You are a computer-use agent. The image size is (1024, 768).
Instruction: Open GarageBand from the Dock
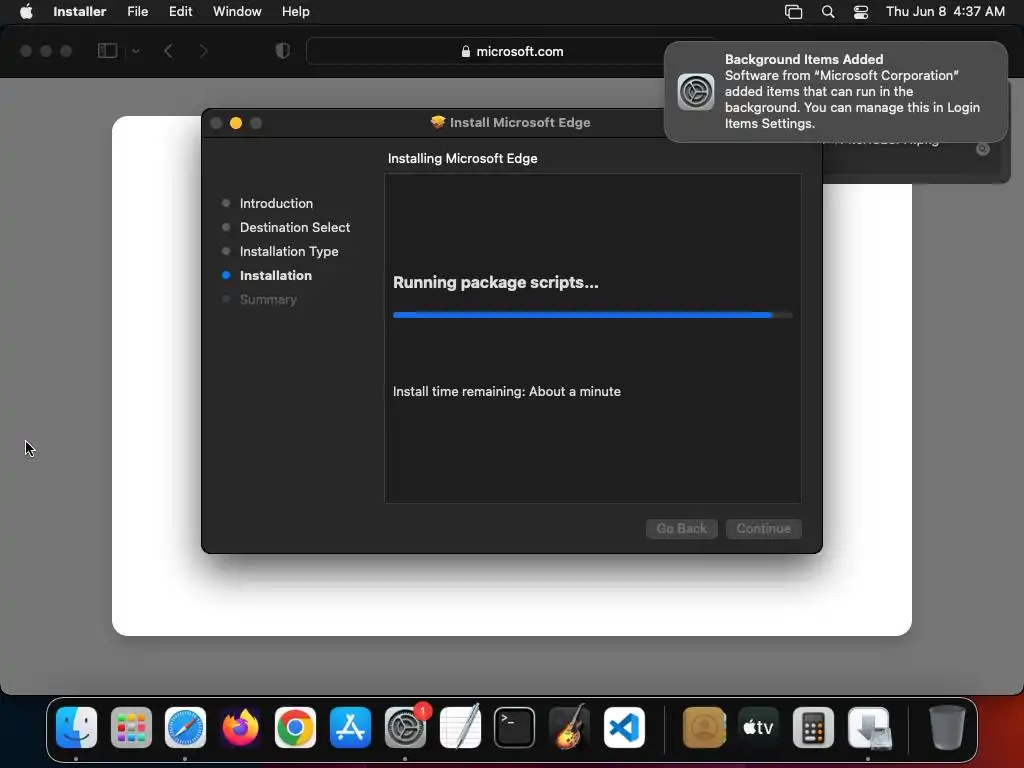[569, 728]
